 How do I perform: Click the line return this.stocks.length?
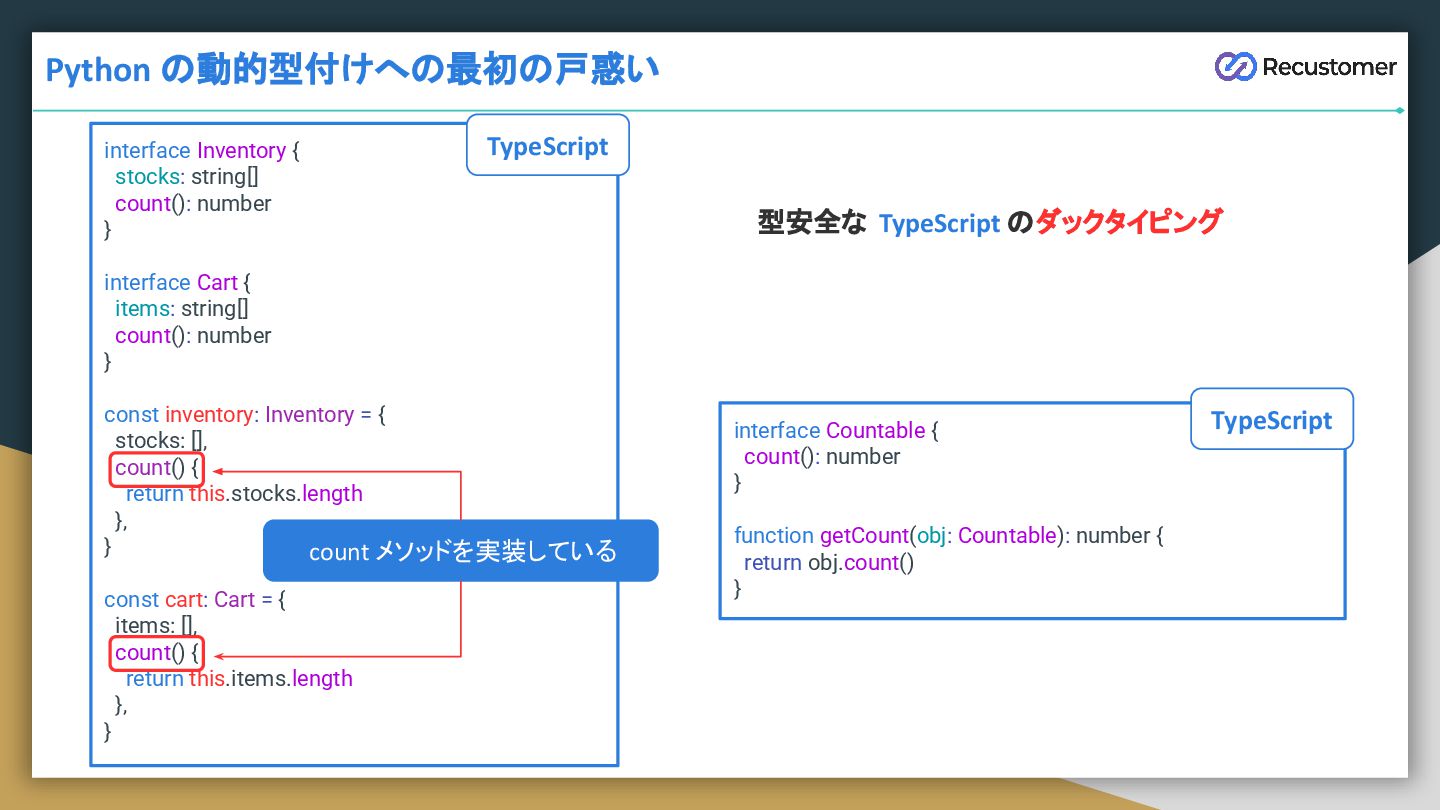click(244, 494)
